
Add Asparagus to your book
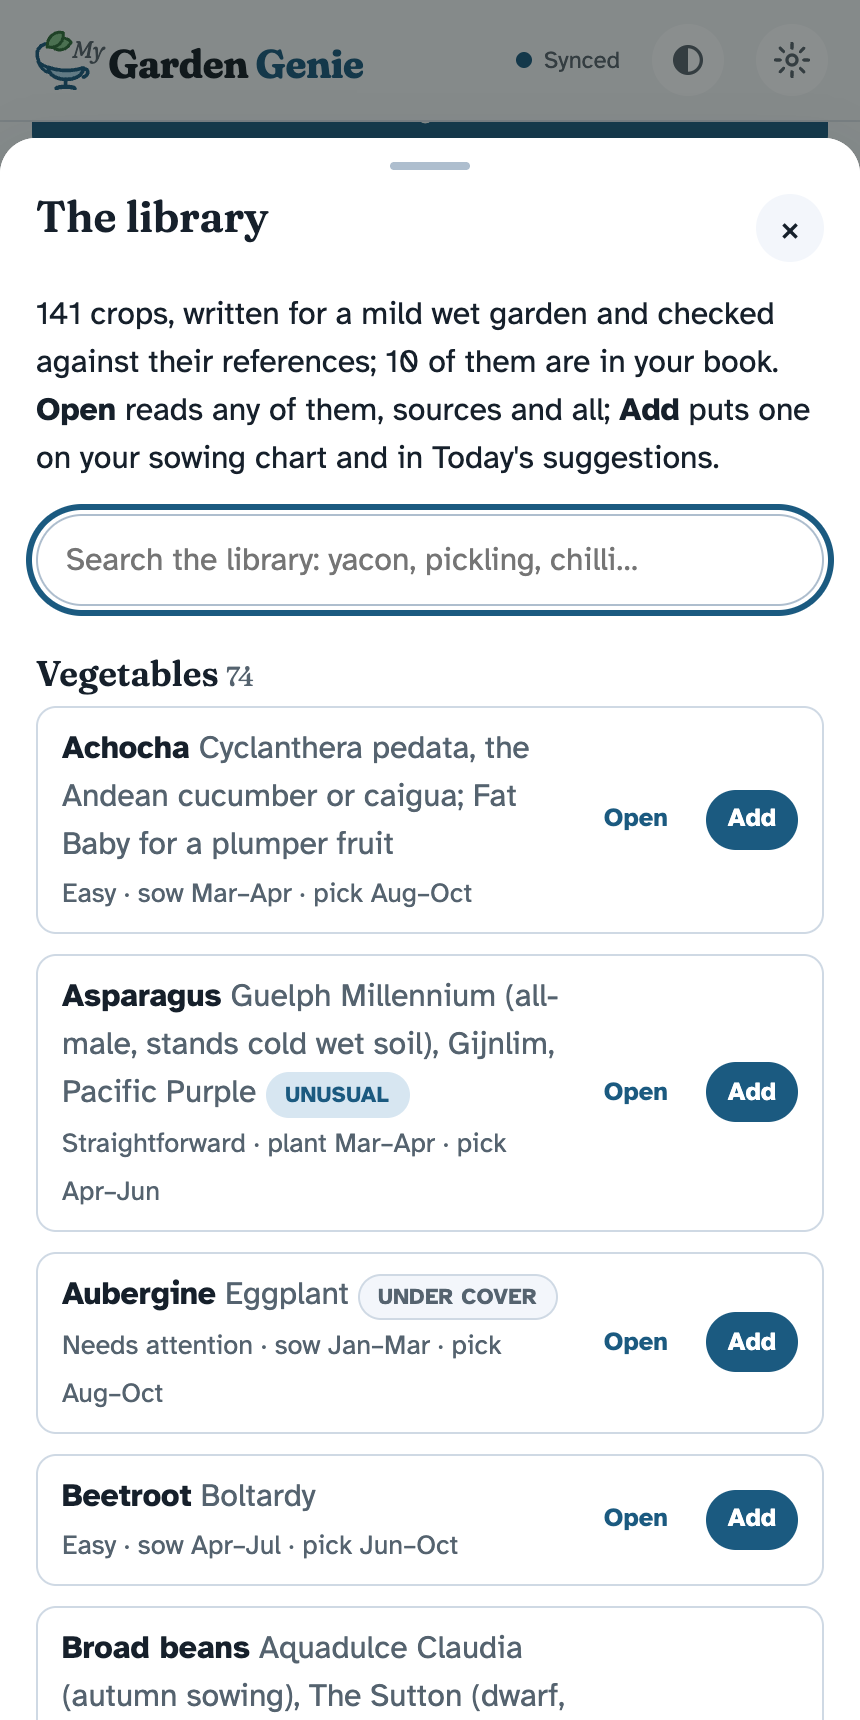pos(752,1093)
